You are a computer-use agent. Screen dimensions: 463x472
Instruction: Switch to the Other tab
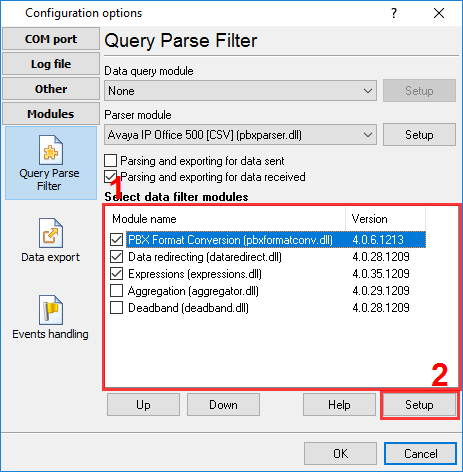(x=51, y=89)
